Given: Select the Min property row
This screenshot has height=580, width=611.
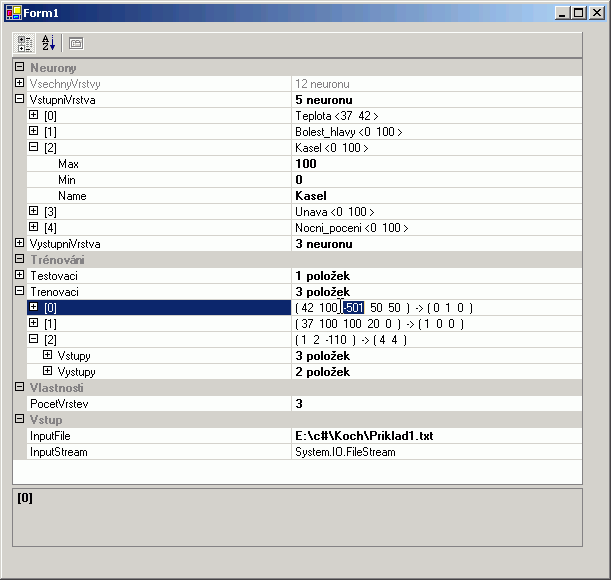Looking at the screenshot, I should pyautogui.click(x=150, y=180).
